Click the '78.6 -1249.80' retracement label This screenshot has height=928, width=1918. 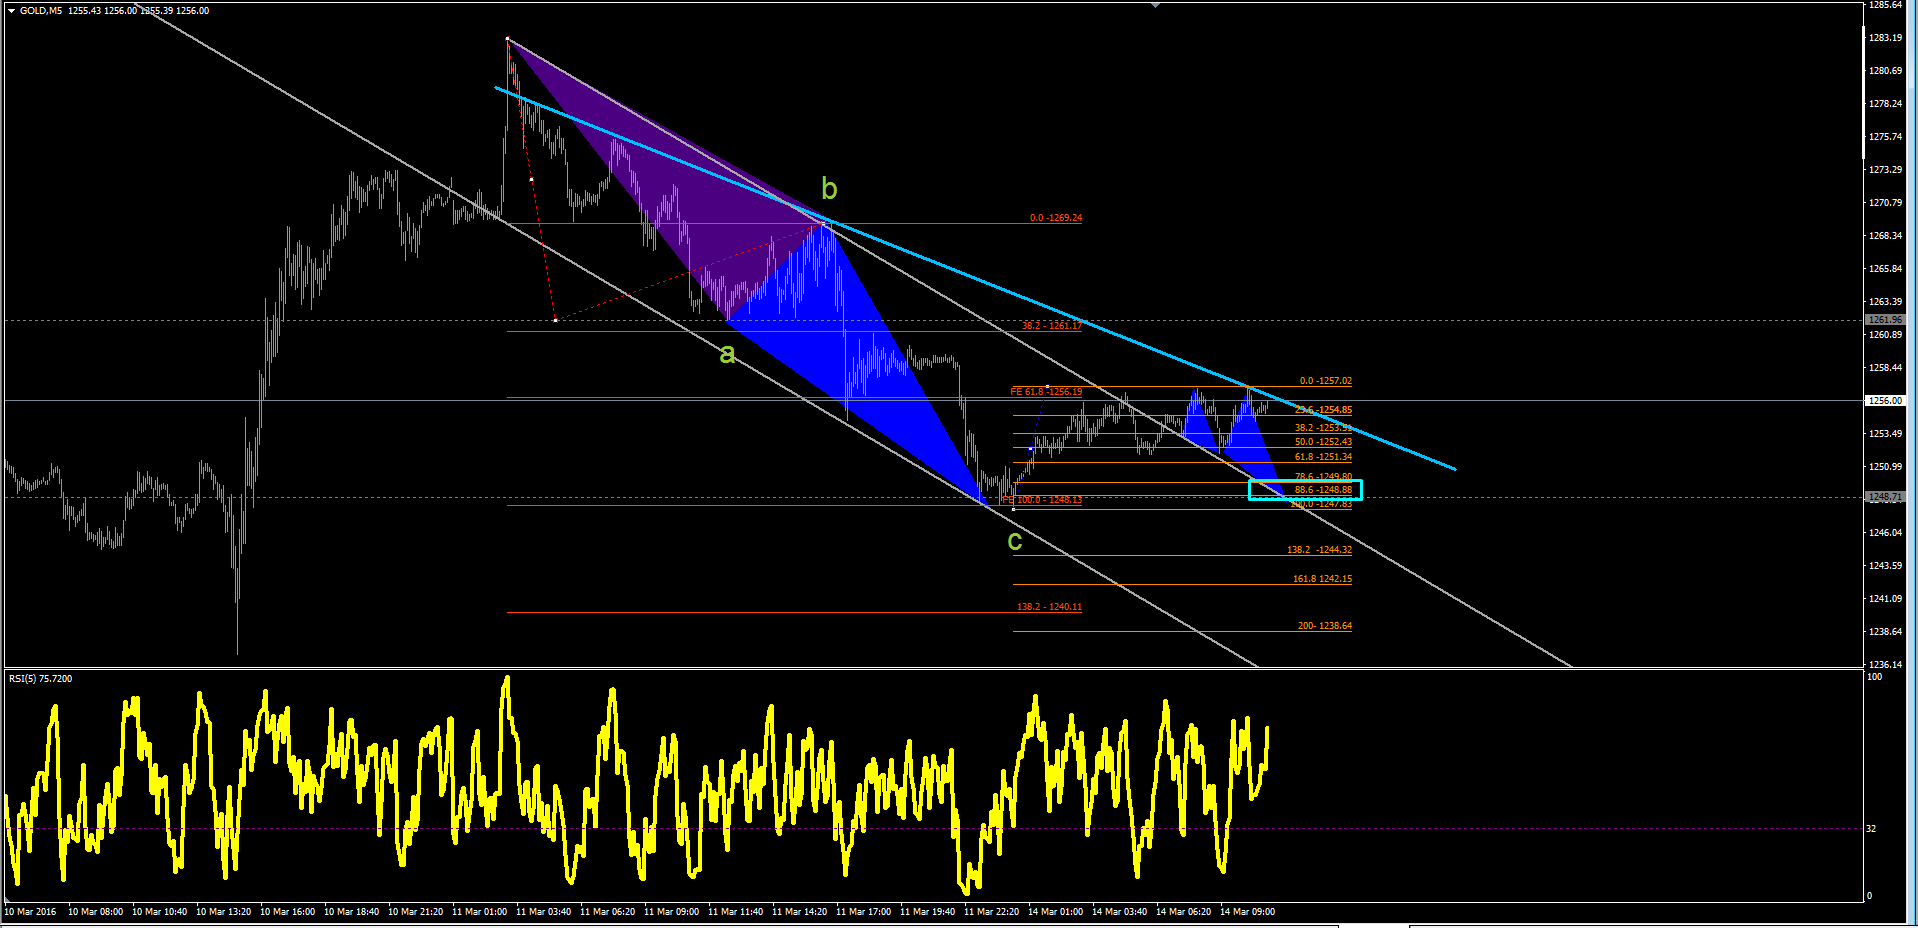(1324, 477)
